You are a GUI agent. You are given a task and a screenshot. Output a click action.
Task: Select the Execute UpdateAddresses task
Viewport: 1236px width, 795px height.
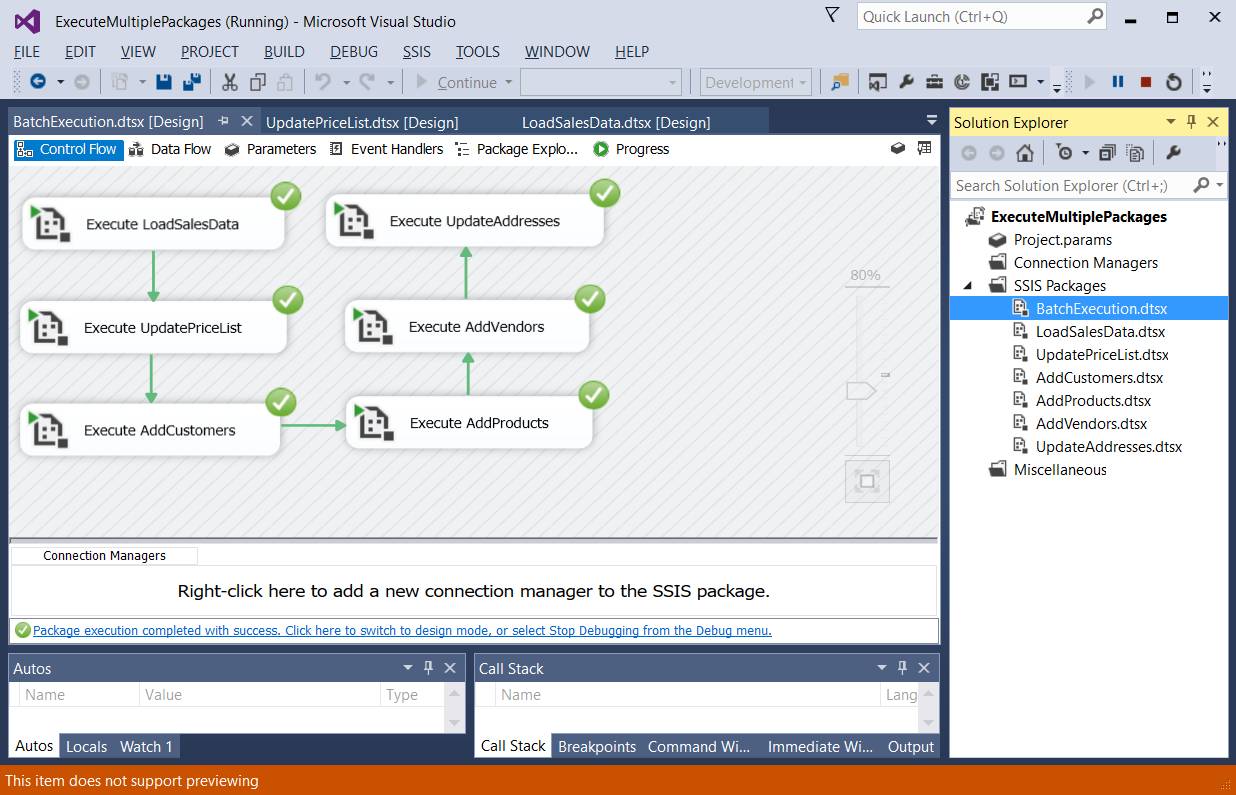[x=465, y=221]
